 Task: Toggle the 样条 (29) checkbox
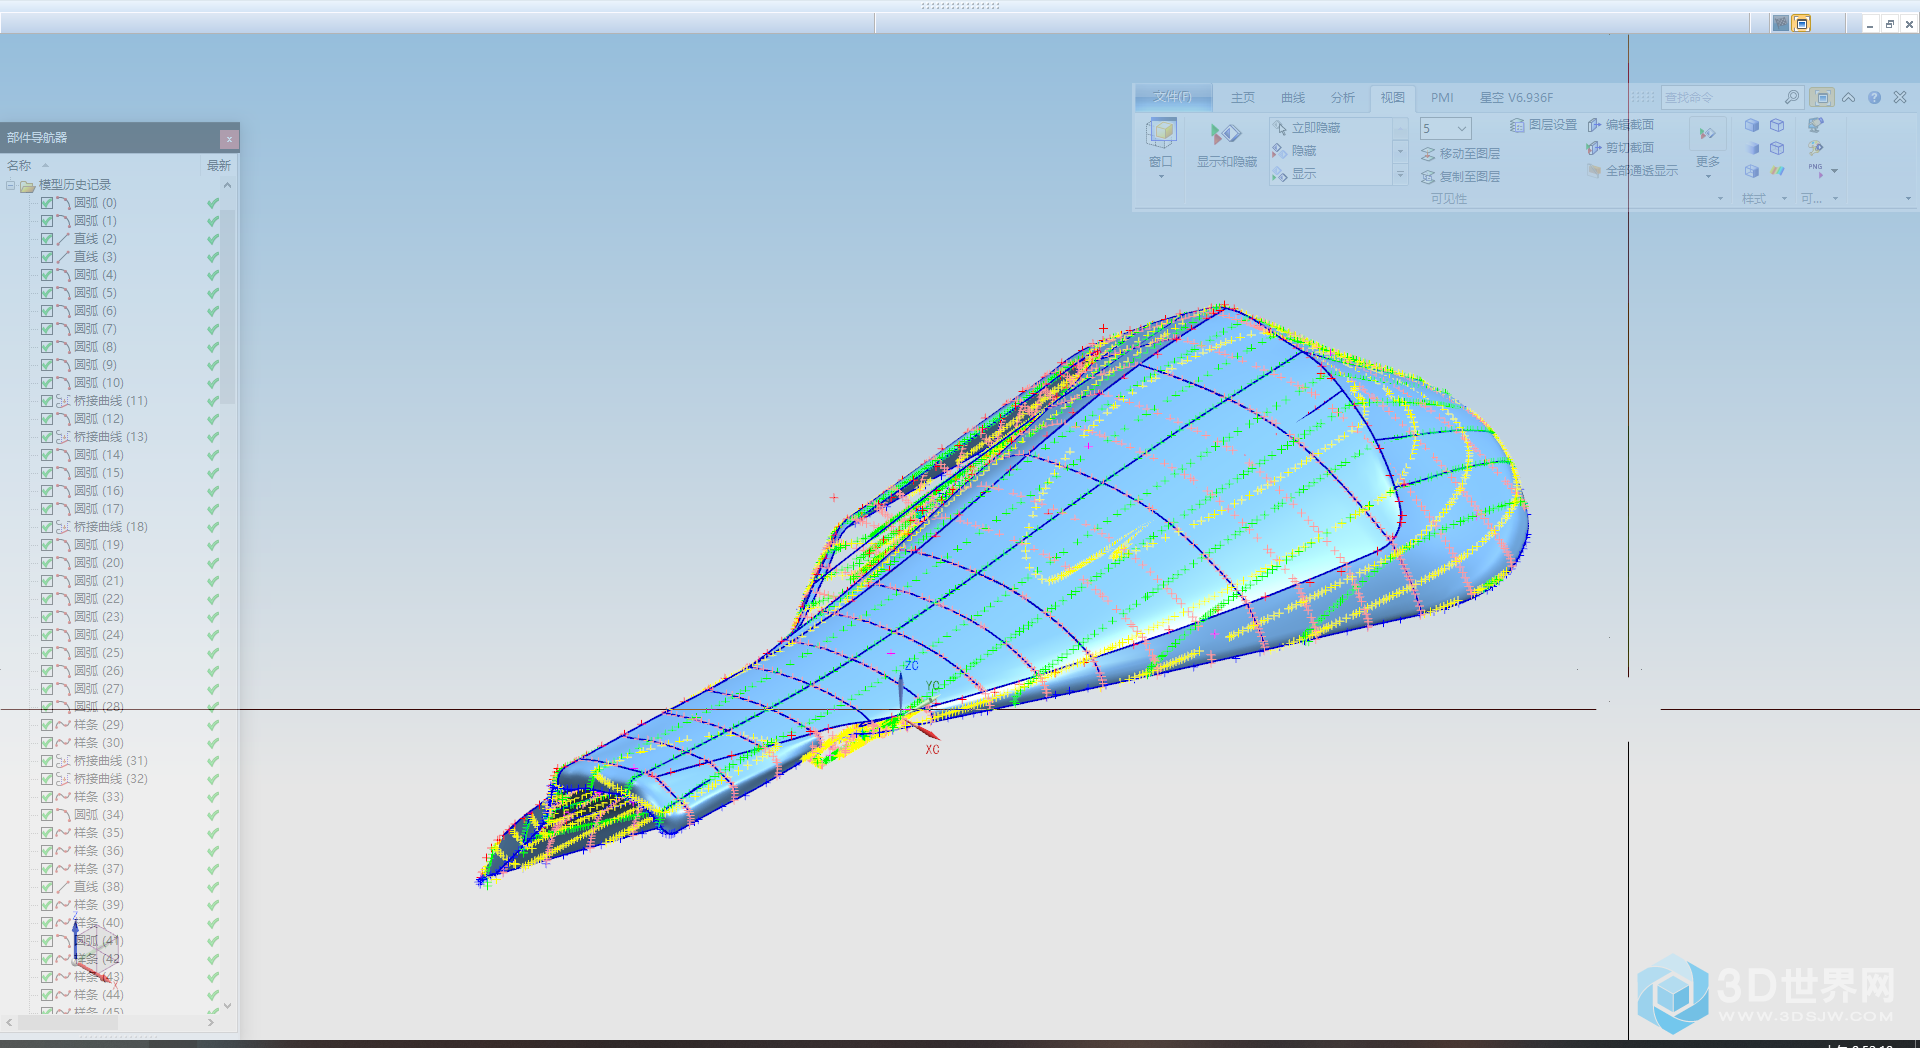click(47, 725)
